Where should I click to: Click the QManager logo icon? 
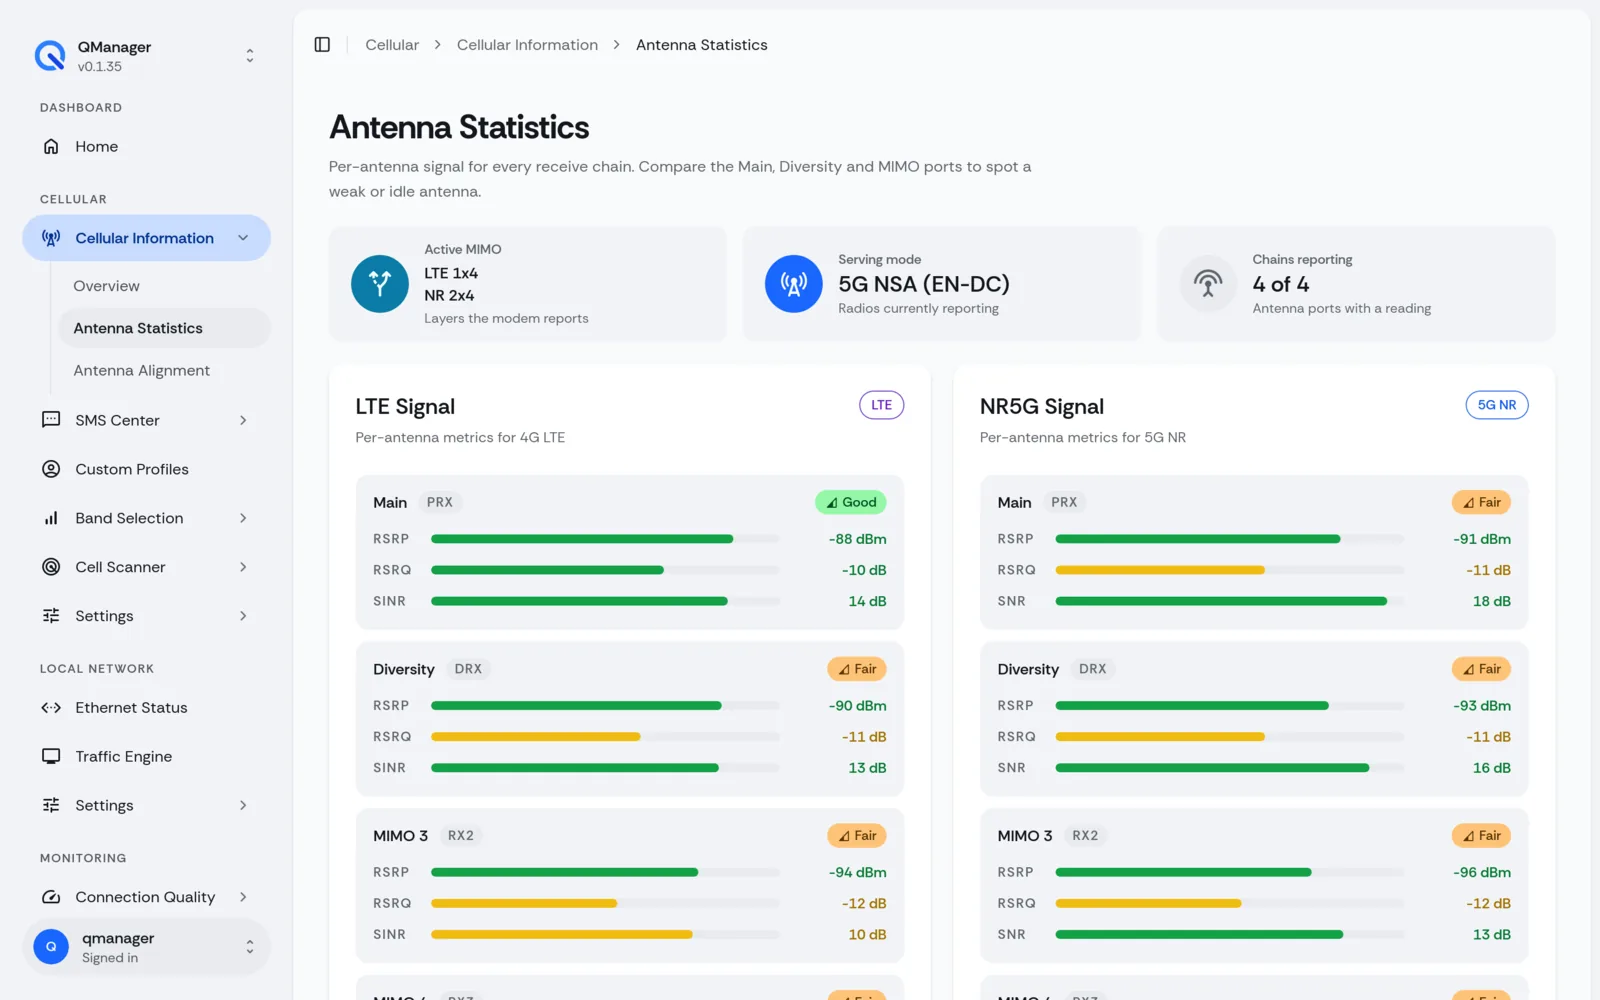click(50, 56)
